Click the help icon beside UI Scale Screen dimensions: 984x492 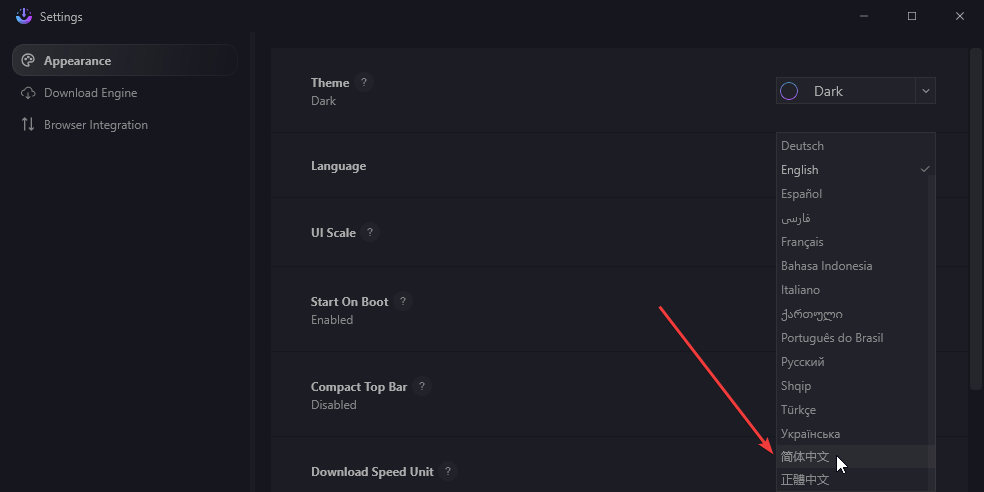click(x=370, y=233)
